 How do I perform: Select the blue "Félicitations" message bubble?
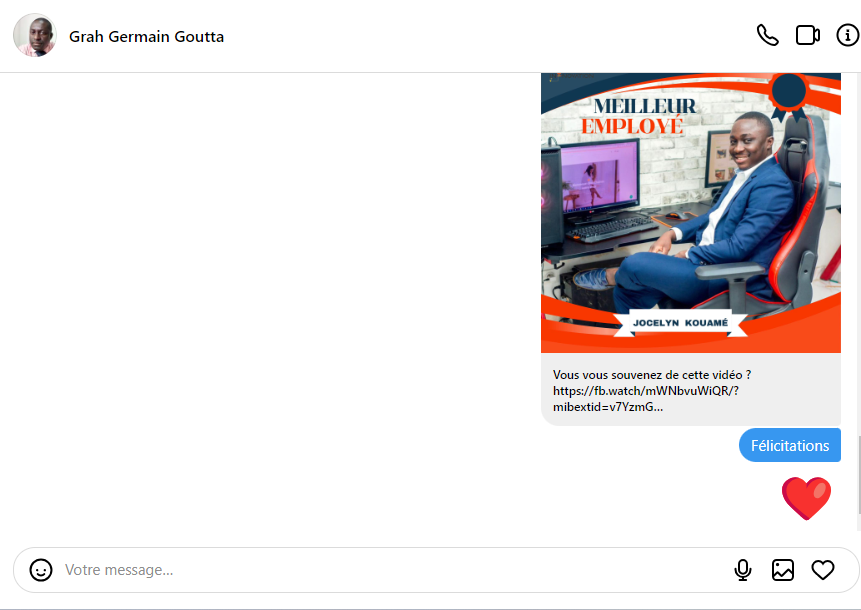click(790, 445)
